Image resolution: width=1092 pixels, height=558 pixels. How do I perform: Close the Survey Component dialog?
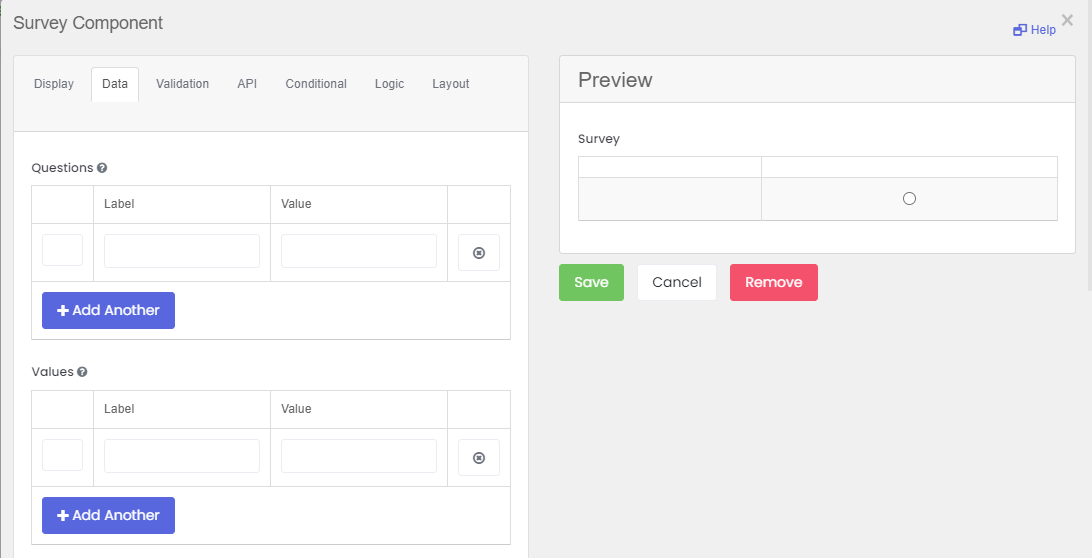1067,20
